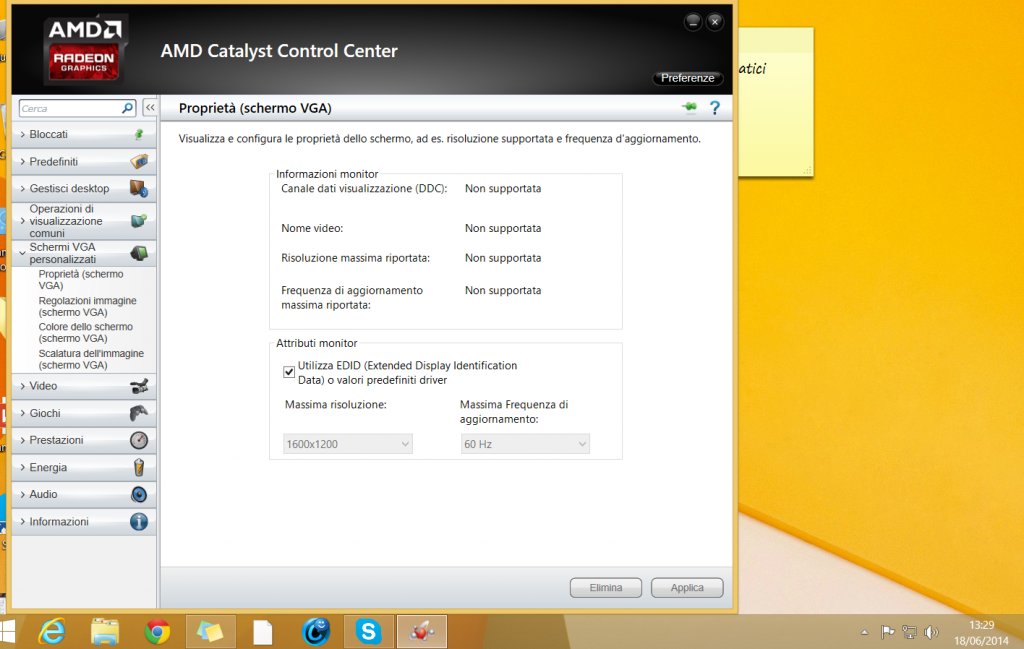This screenshot has width=1024, height=649.
Task: Click the green pin icon beside Bloccati
Action: tap(138, 134)
